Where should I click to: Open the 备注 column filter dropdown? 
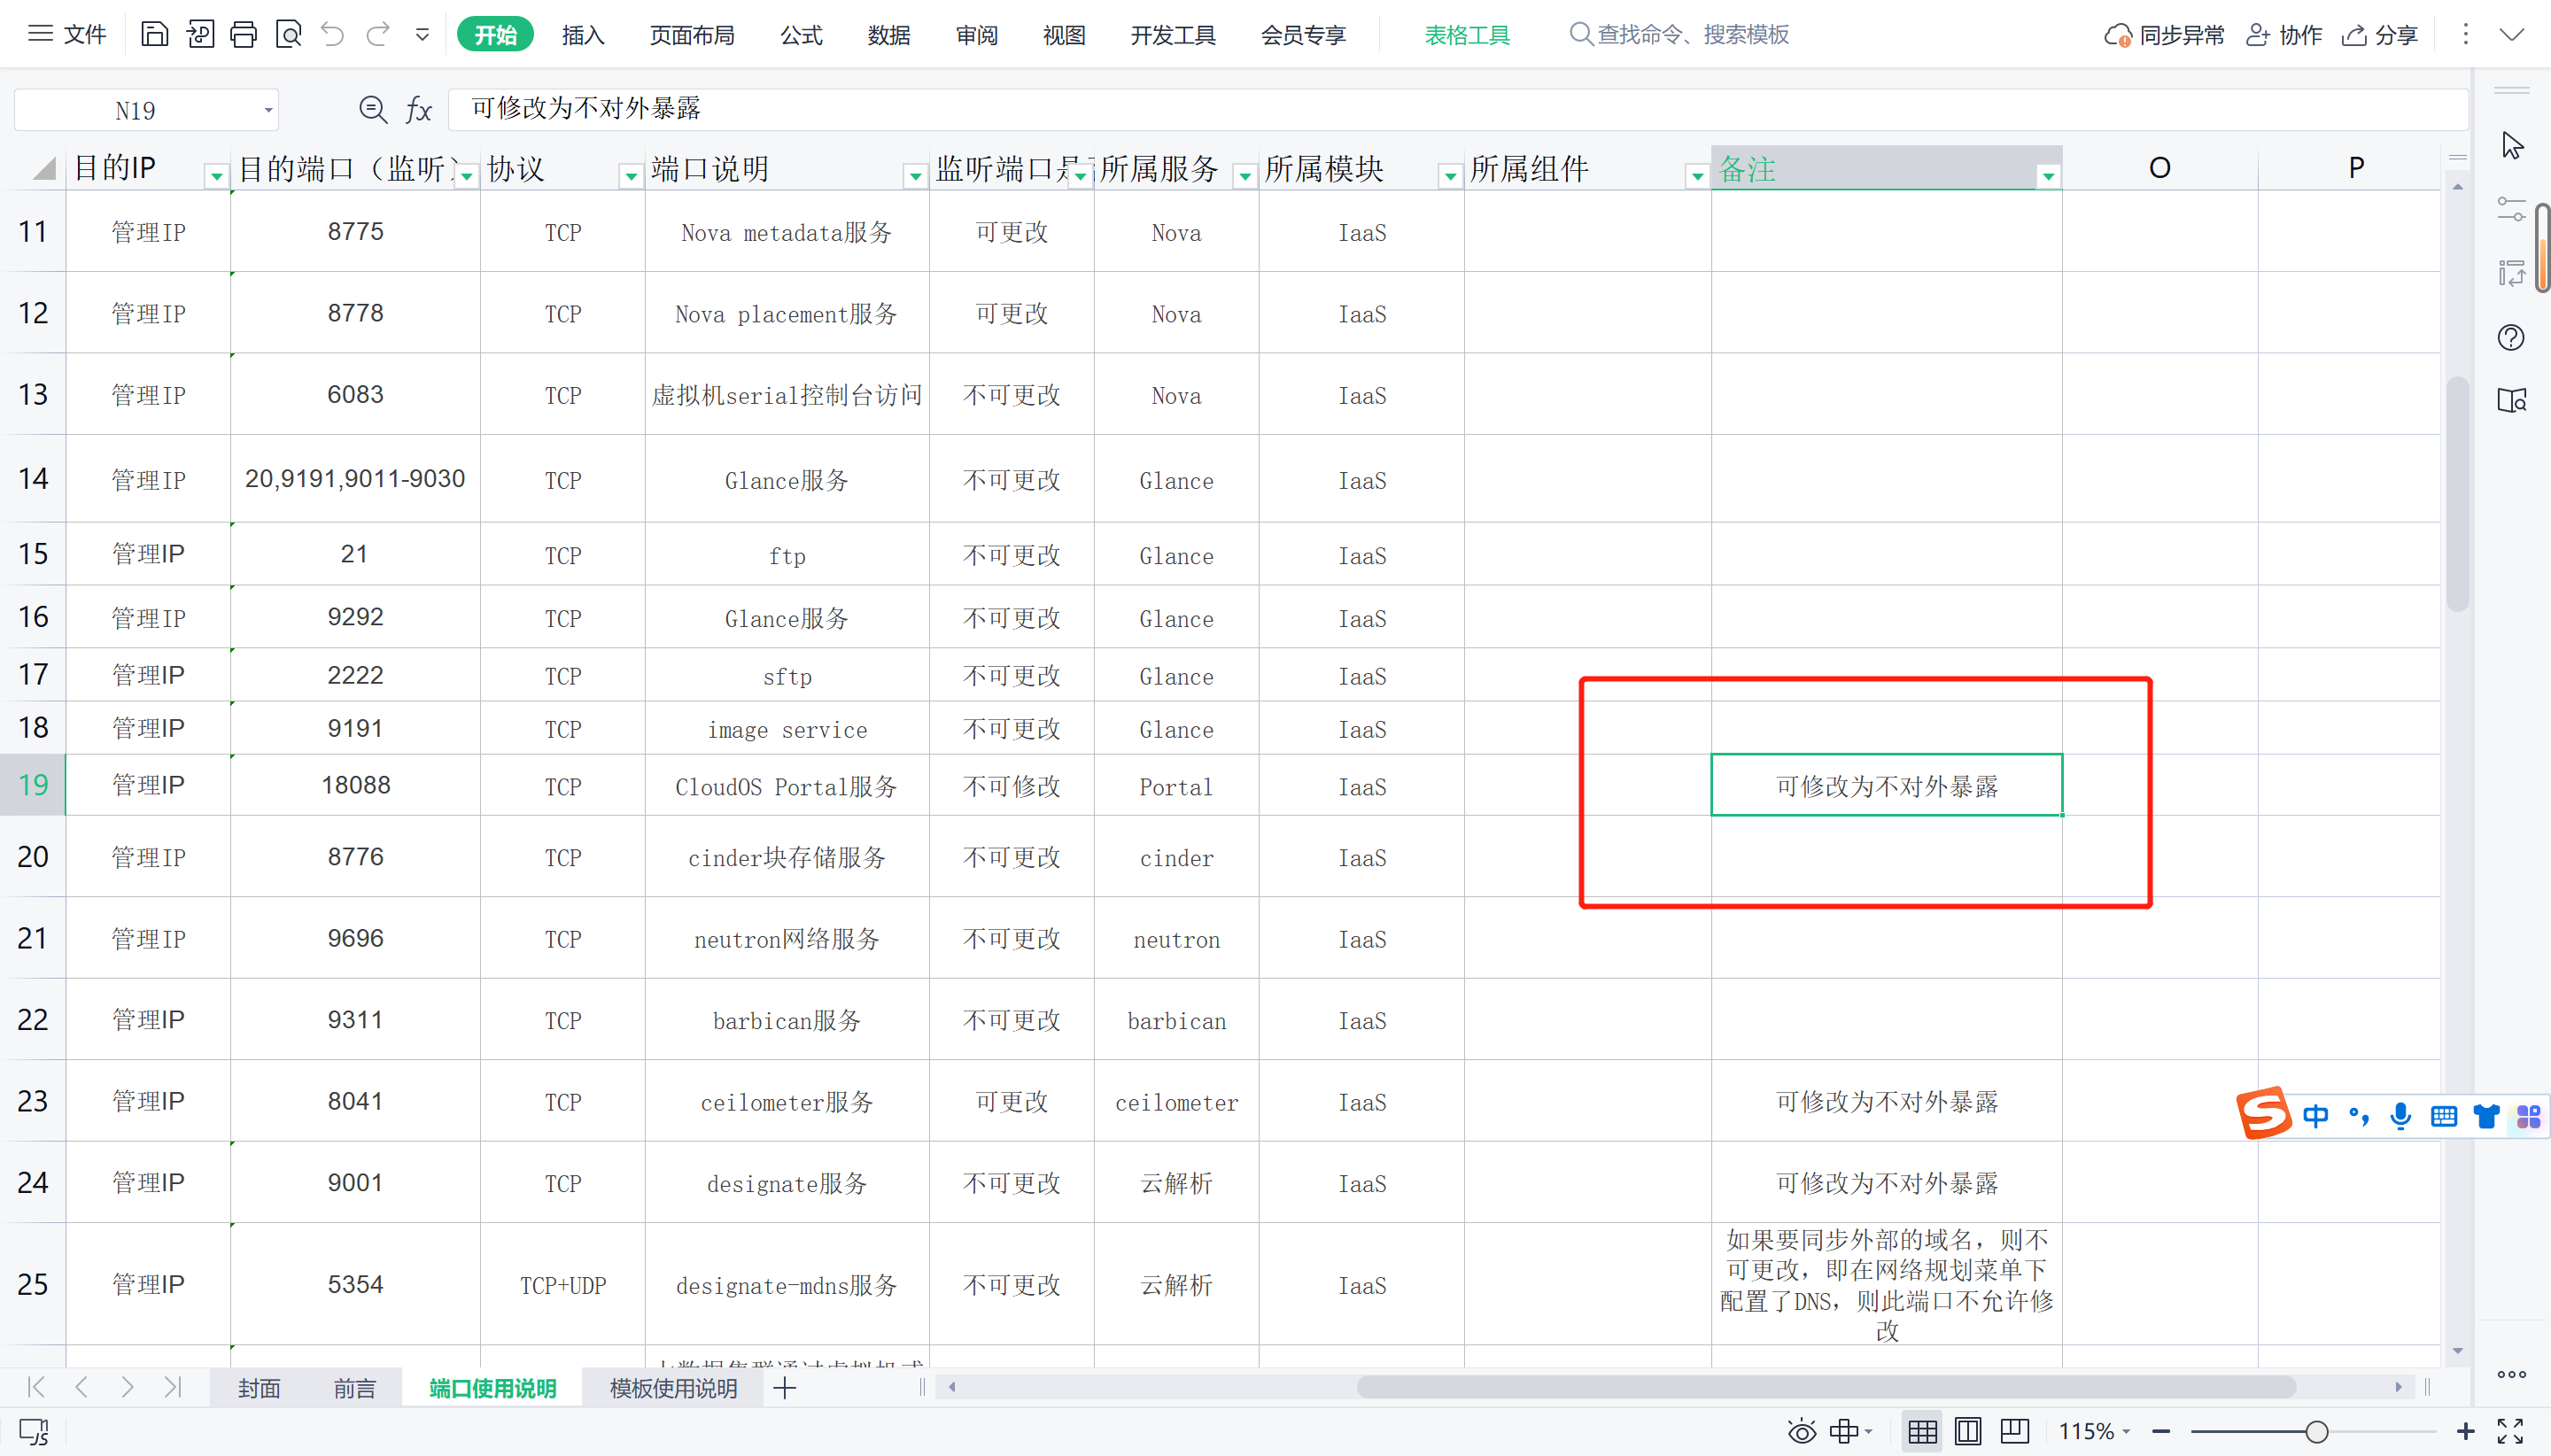click(x=2048, y=176)
